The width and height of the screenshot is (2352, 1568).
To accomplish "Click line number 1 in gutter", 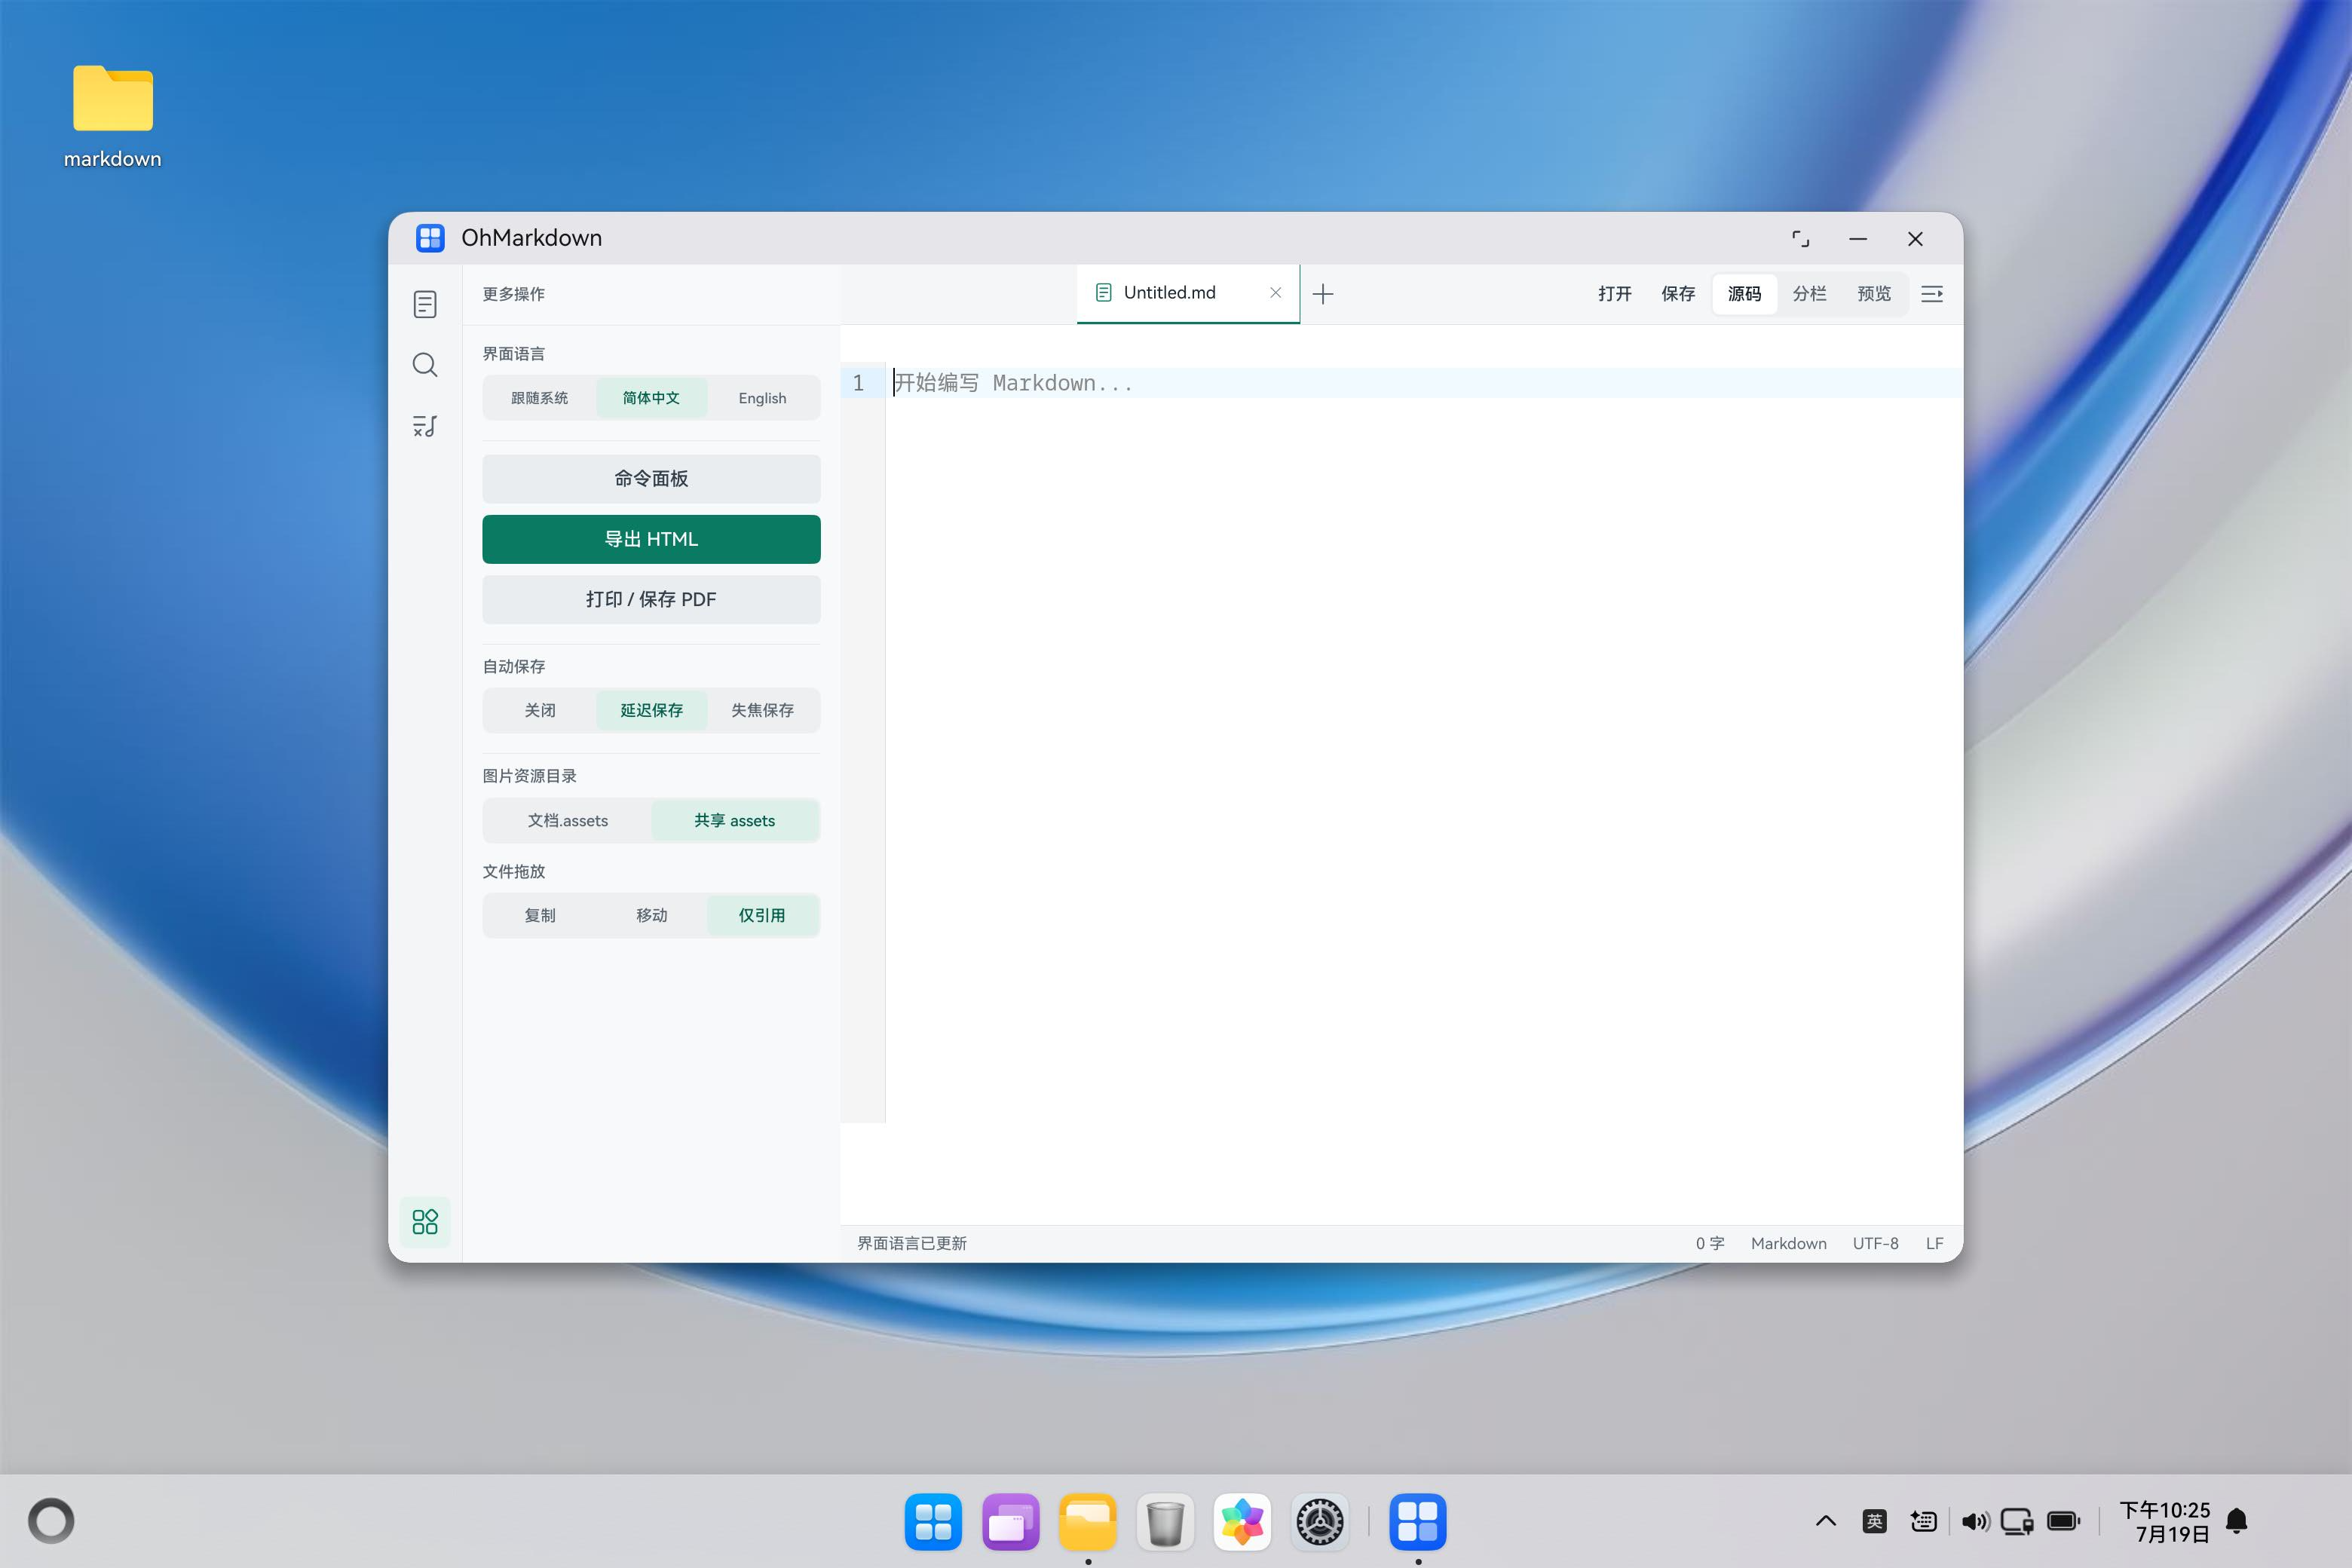I will click(858, 383).
